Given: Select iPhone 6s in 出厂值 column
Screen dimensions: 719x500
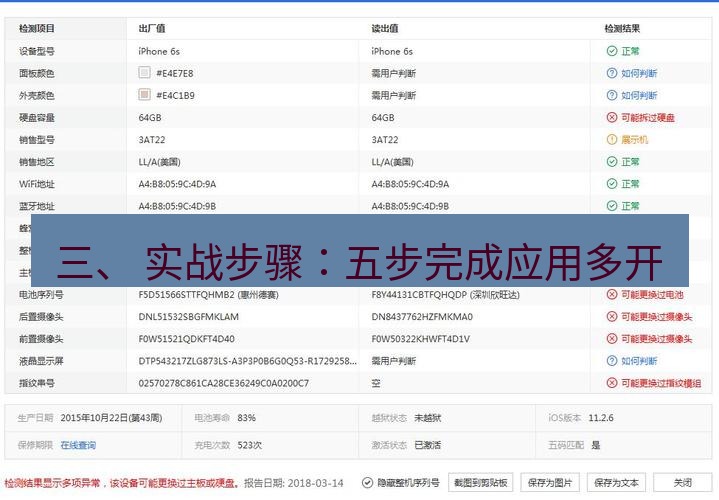Looking at the screenshot, I should point(159,51).
